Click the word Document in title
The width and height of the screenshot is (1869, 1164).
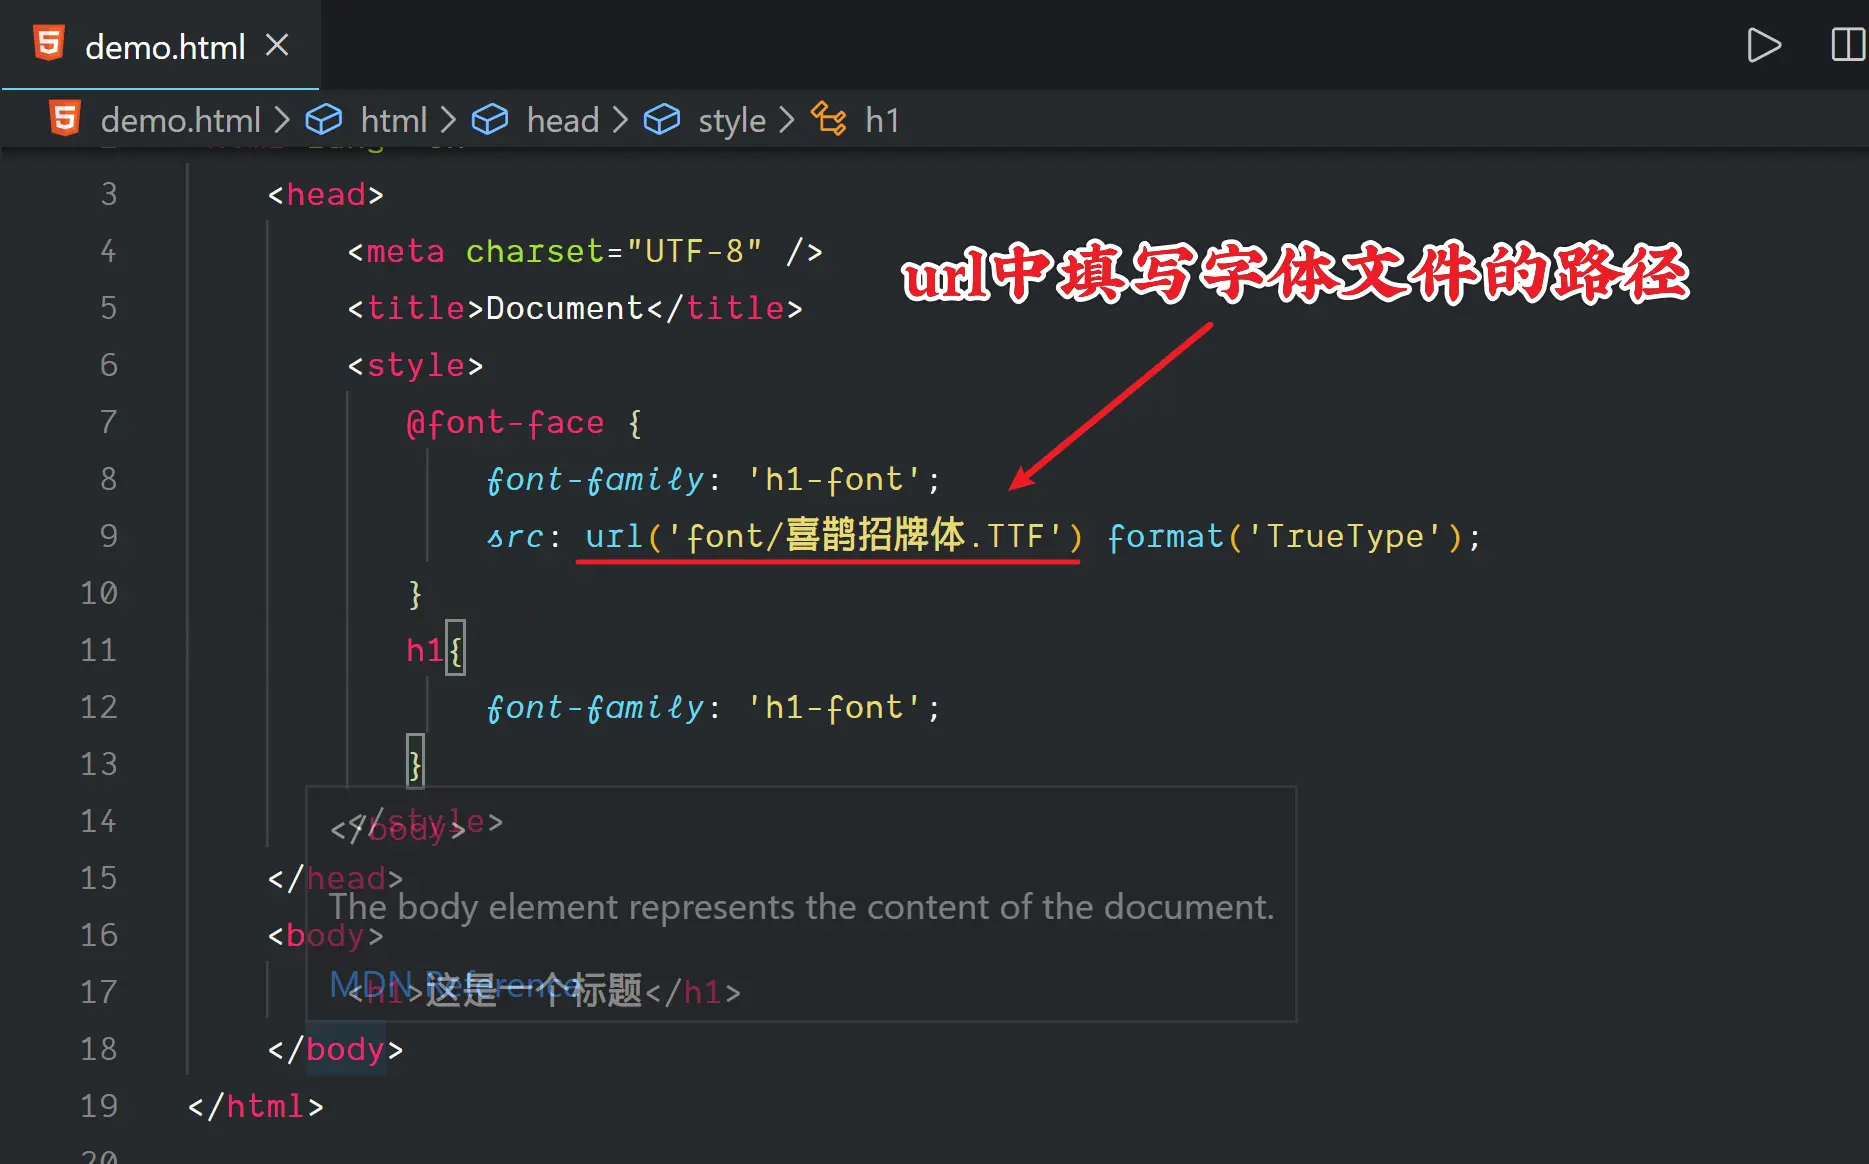(565, 308)
